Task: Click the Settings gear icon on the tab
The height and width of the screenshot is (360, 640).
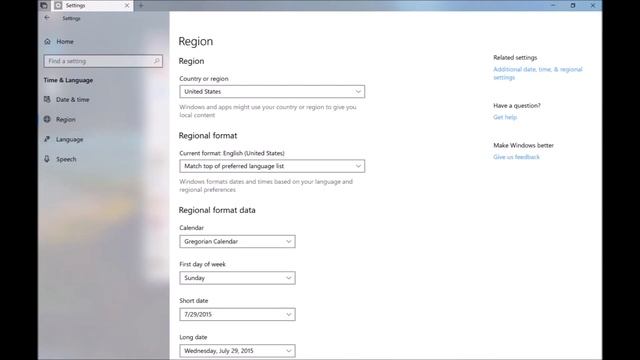Action: 58,6
